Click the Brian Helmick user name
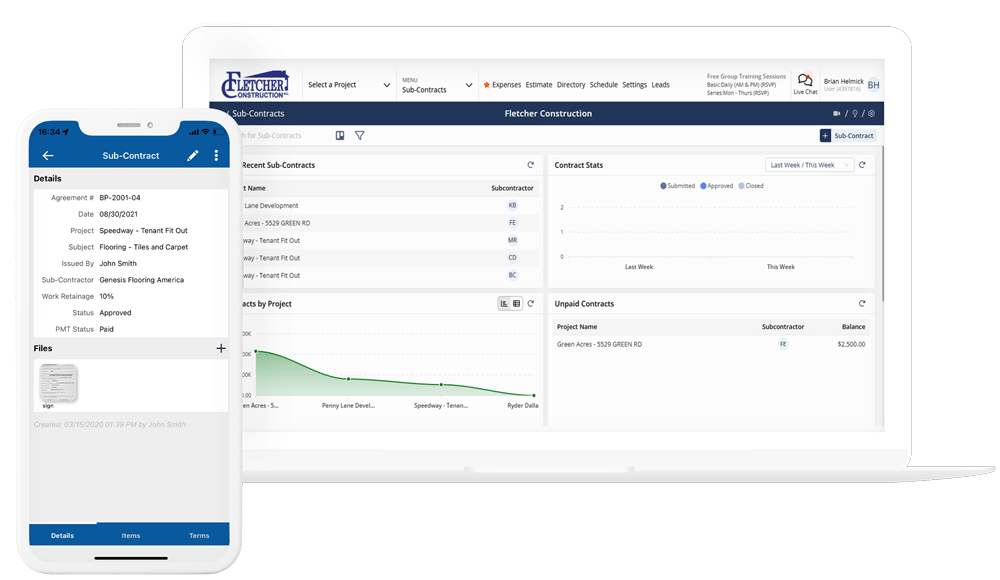The image size is (1000, 580). [843, 81]
